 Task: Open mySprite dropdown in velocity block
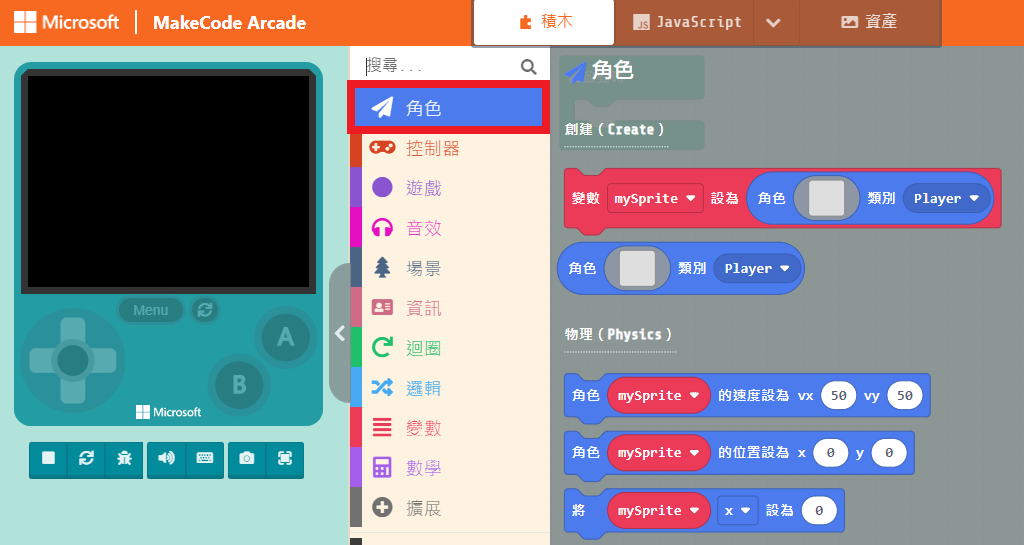(x=658, y=396)
